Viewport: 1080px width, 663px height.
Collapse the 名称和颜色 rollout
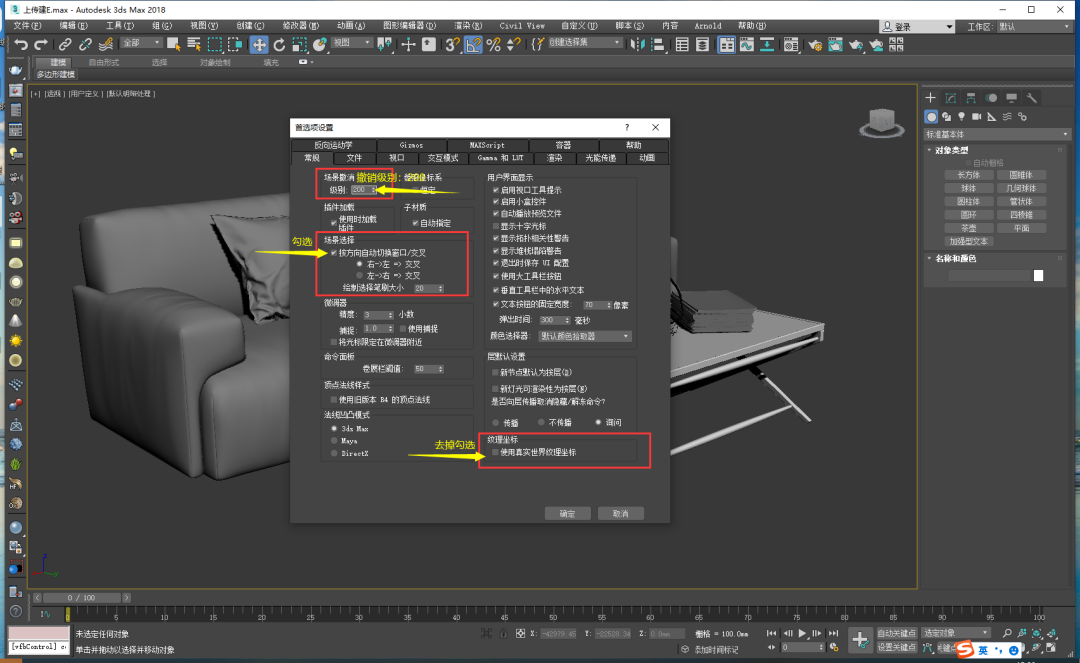(955, 259)
